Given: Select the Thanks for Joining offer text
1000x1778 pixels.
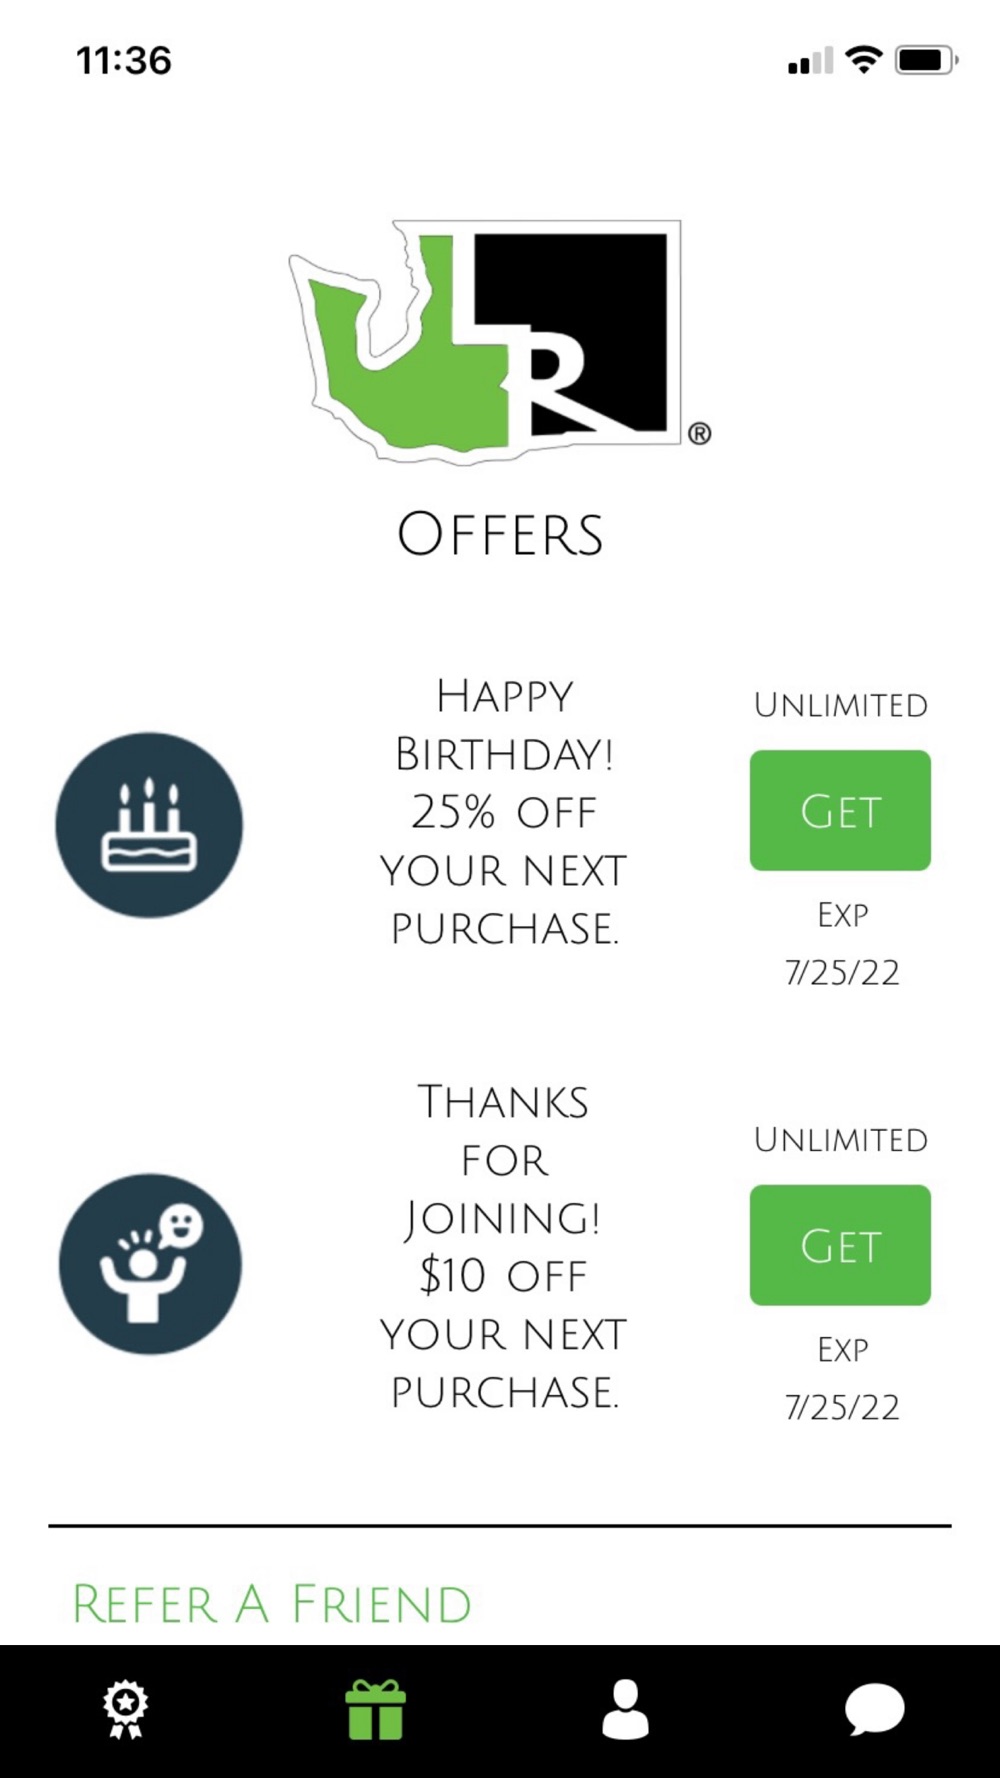Looking at the screenshot, I should 503,1247.
